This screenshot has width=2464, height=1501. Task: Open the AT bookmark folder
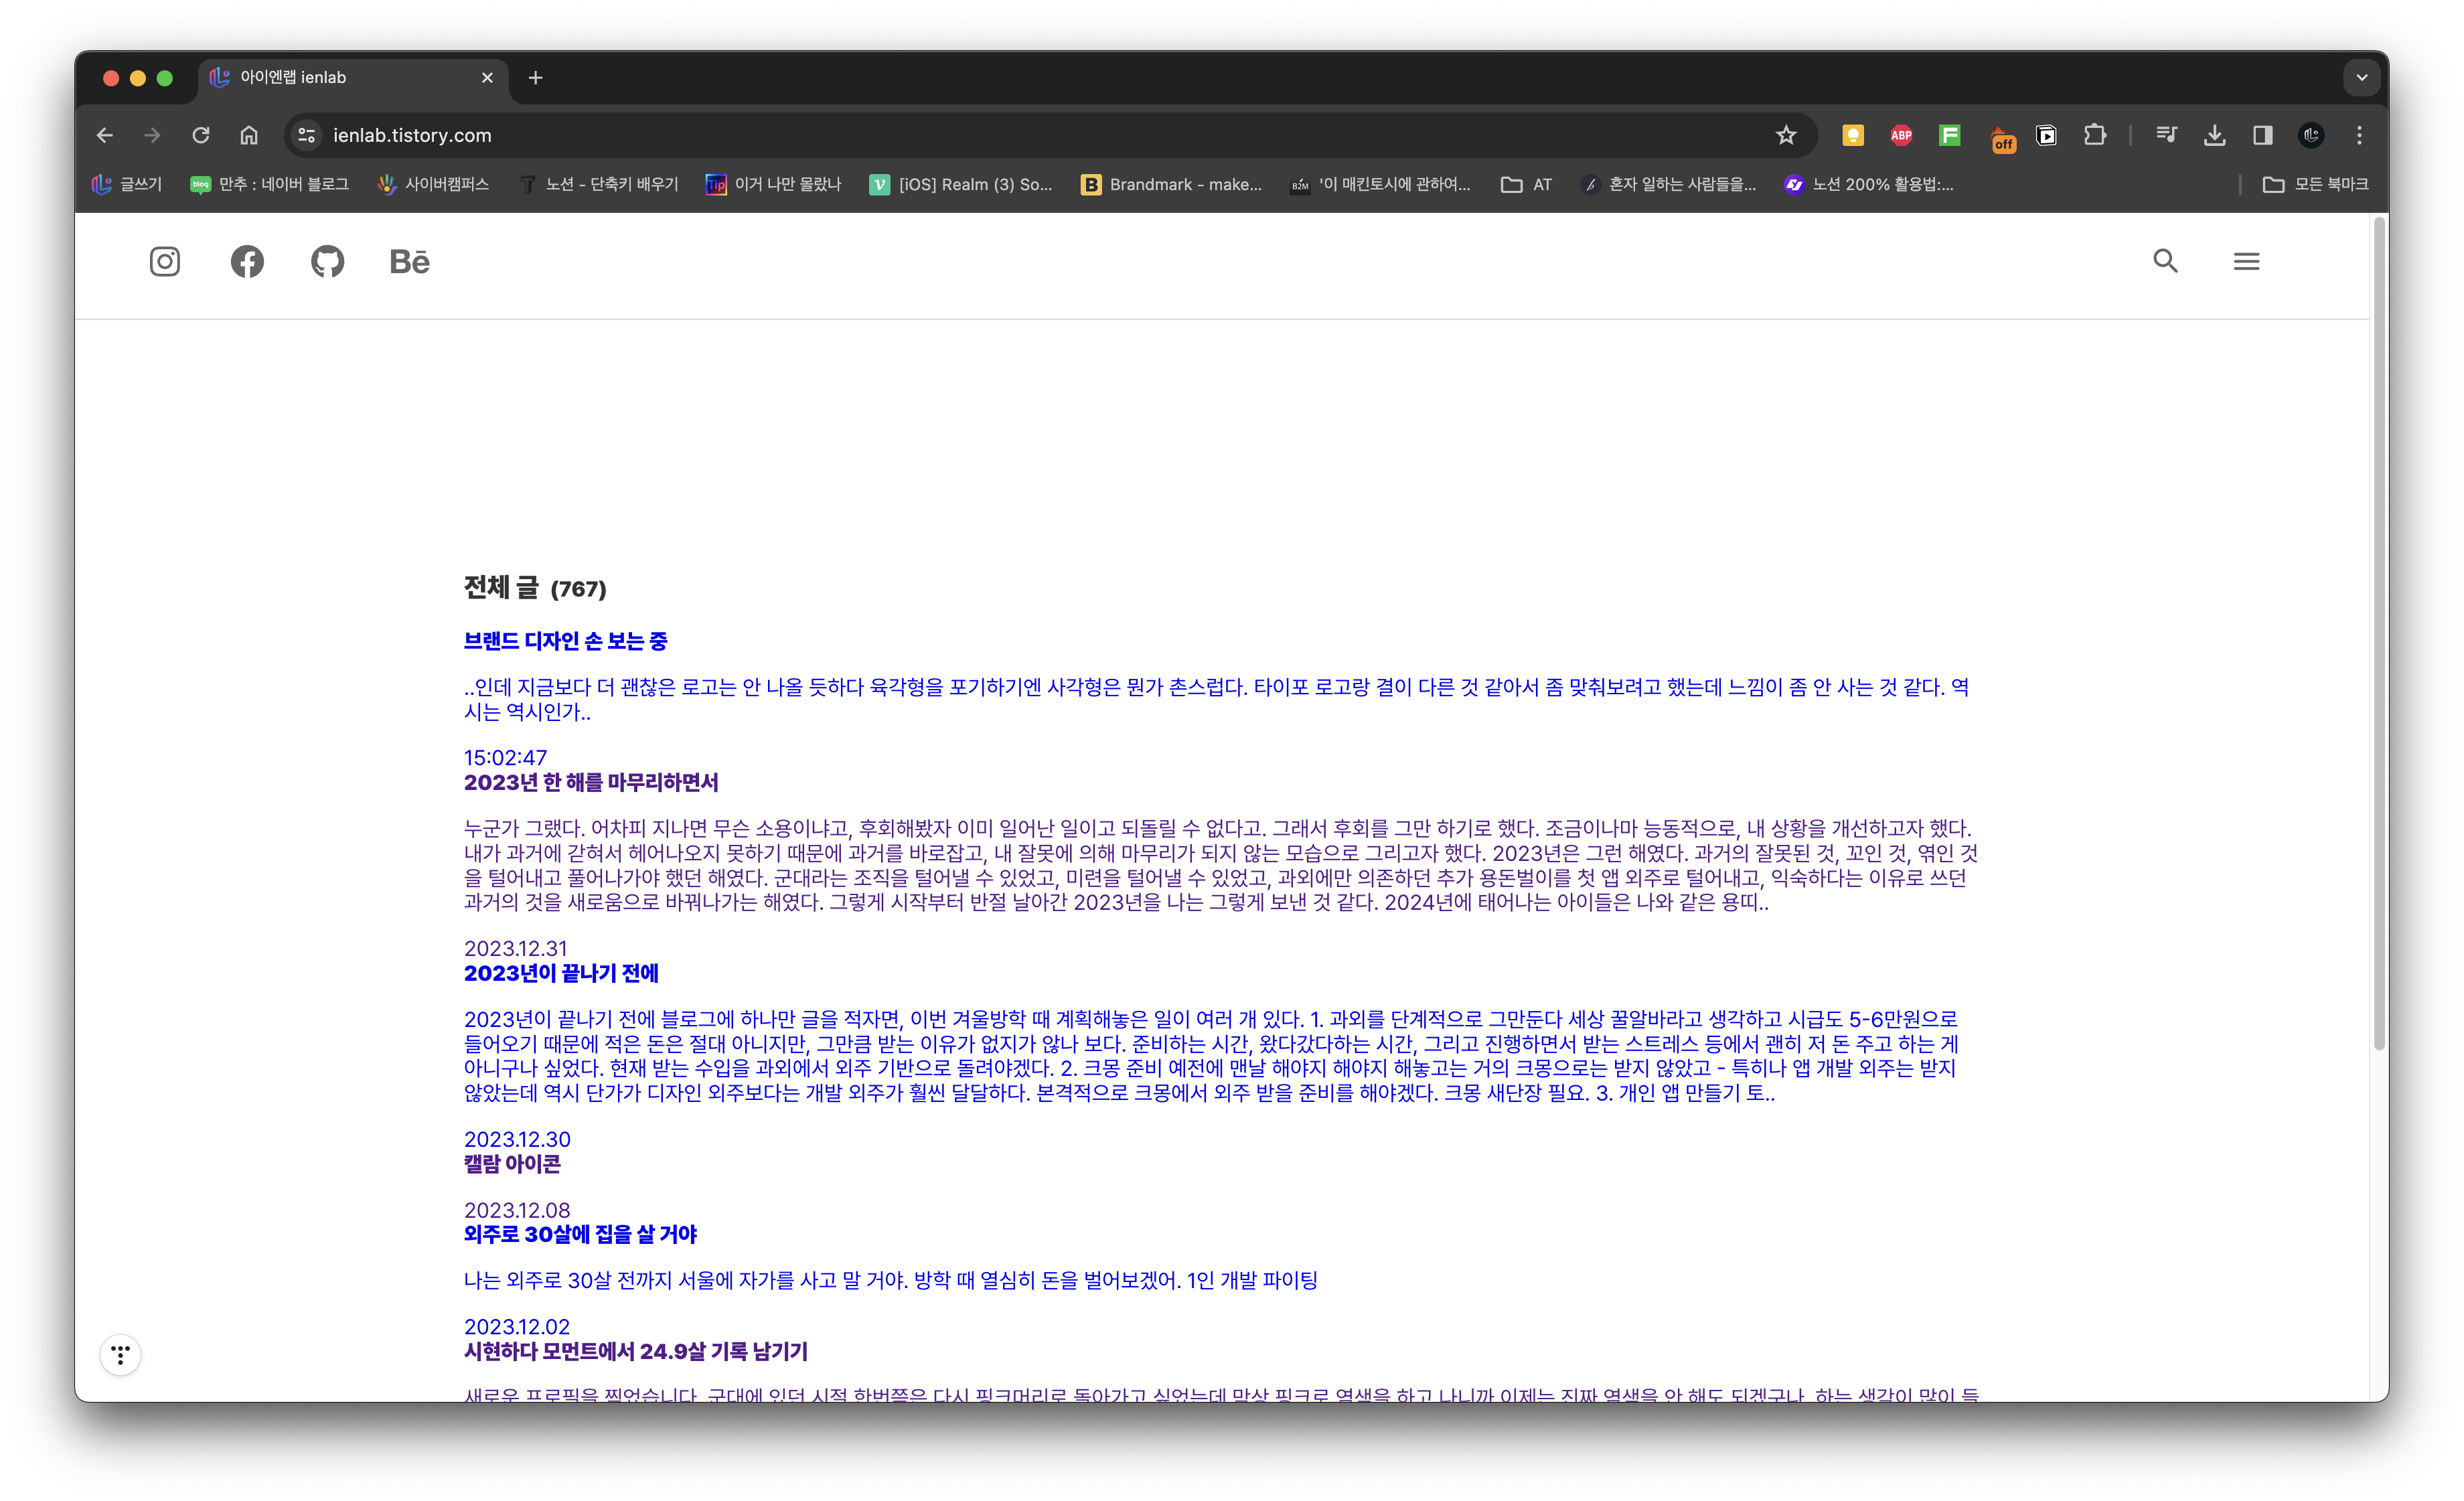point(1526,184)
